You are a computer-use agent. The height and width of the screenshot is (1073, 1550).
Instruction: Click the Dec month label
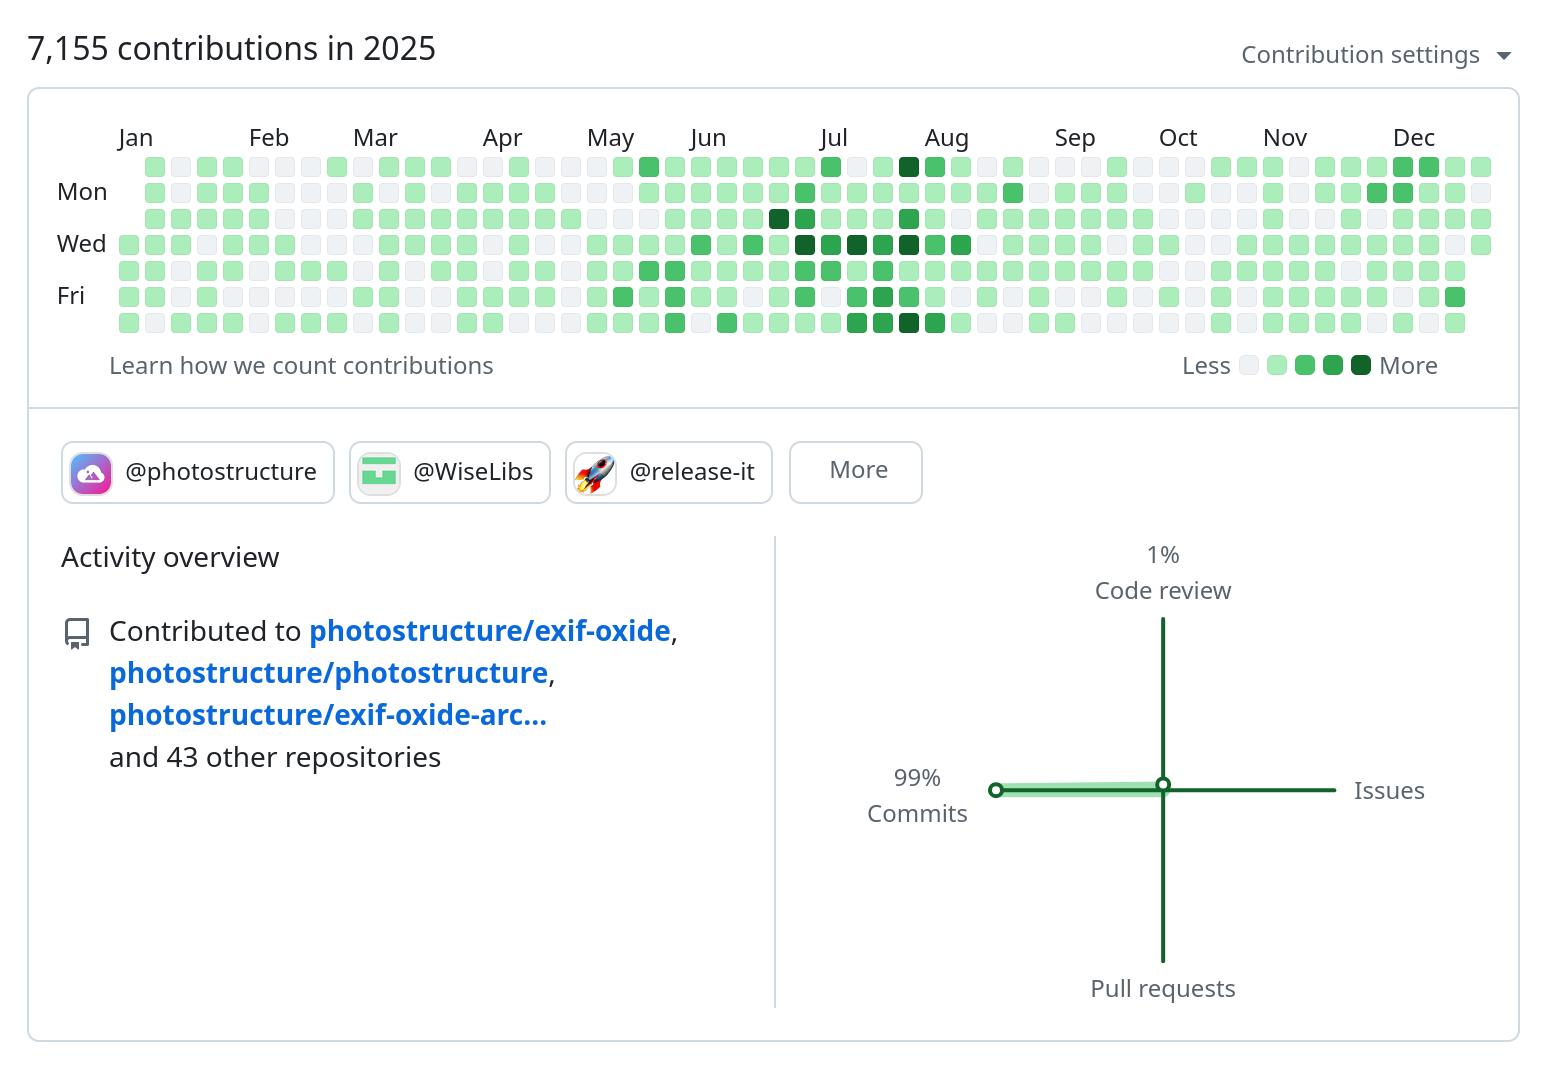coord(1414,138)
